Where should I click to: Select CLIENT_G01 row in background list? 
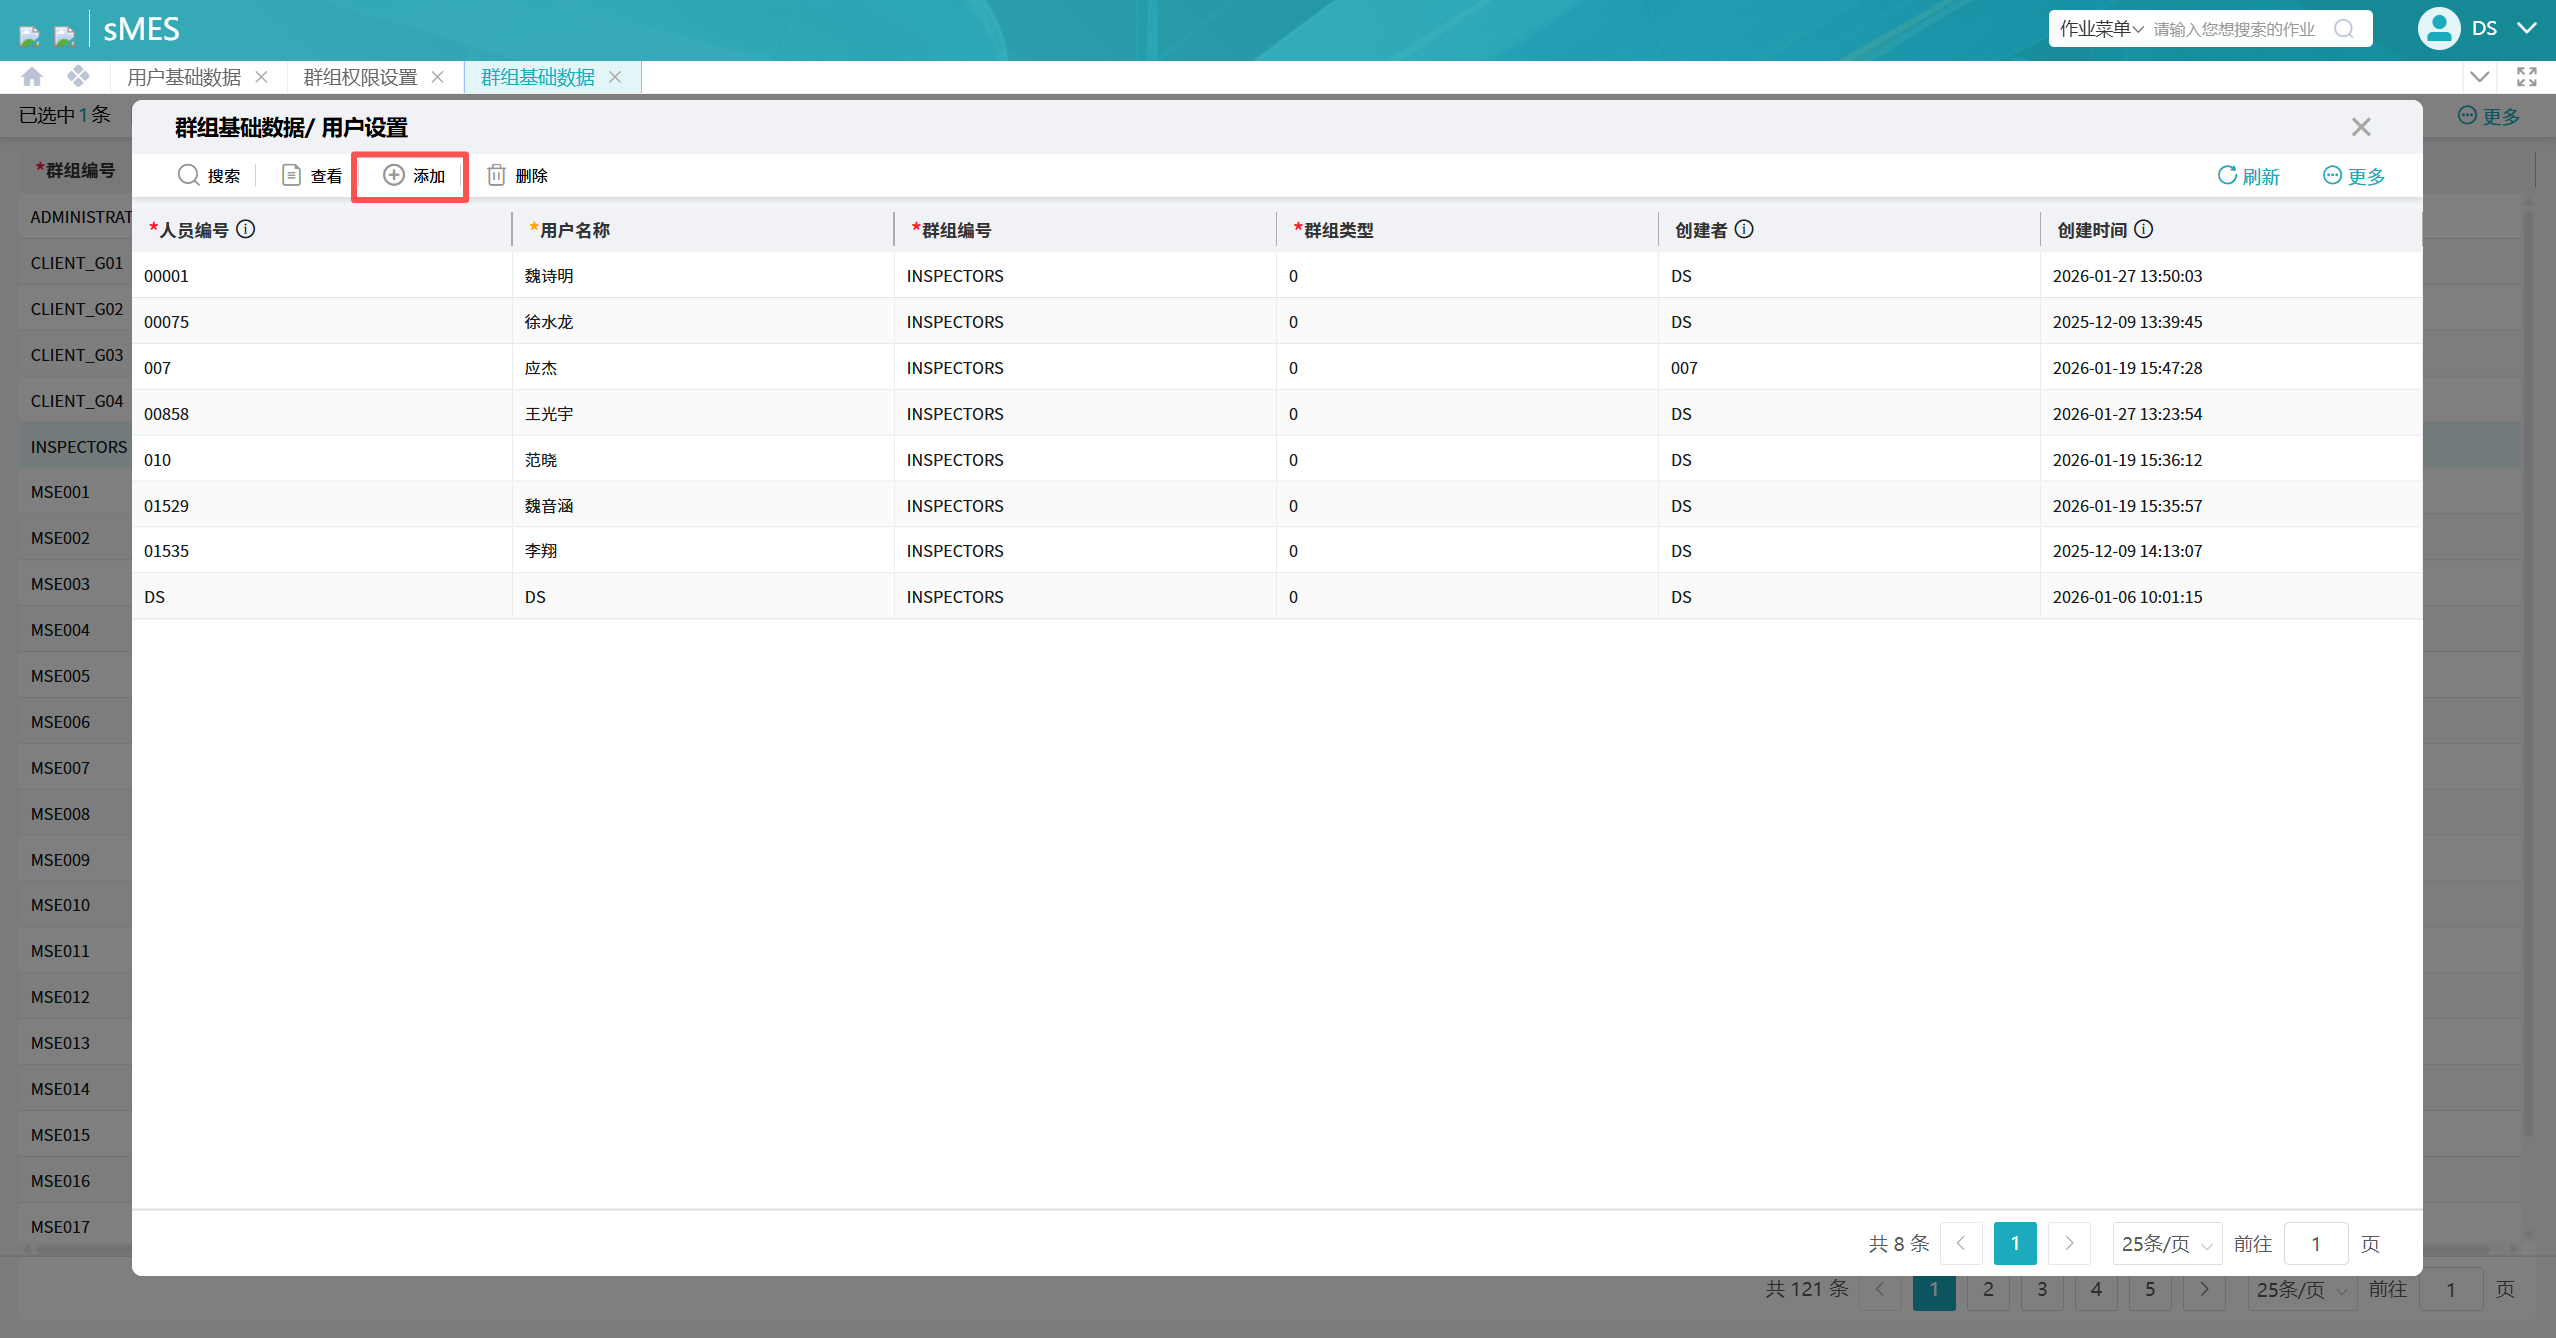click(76, 263)
